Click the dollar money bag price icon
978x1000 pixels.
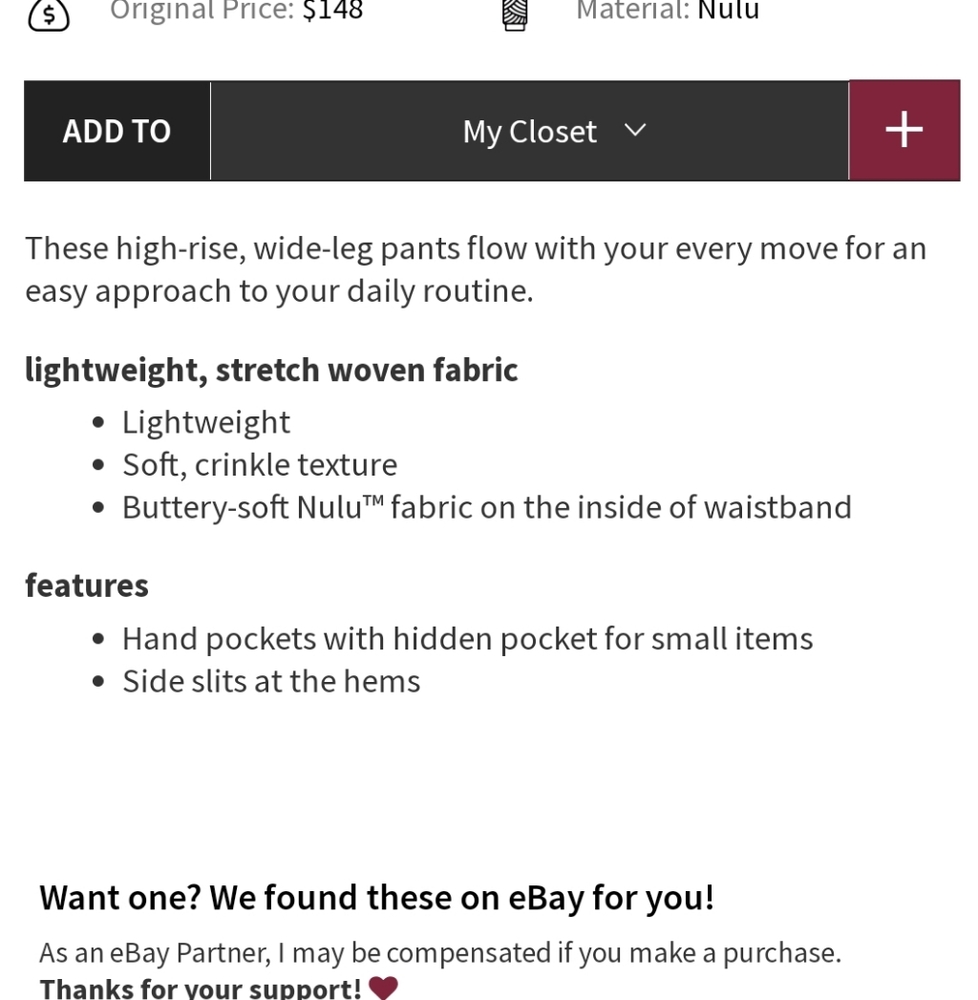tap(48, 14)
